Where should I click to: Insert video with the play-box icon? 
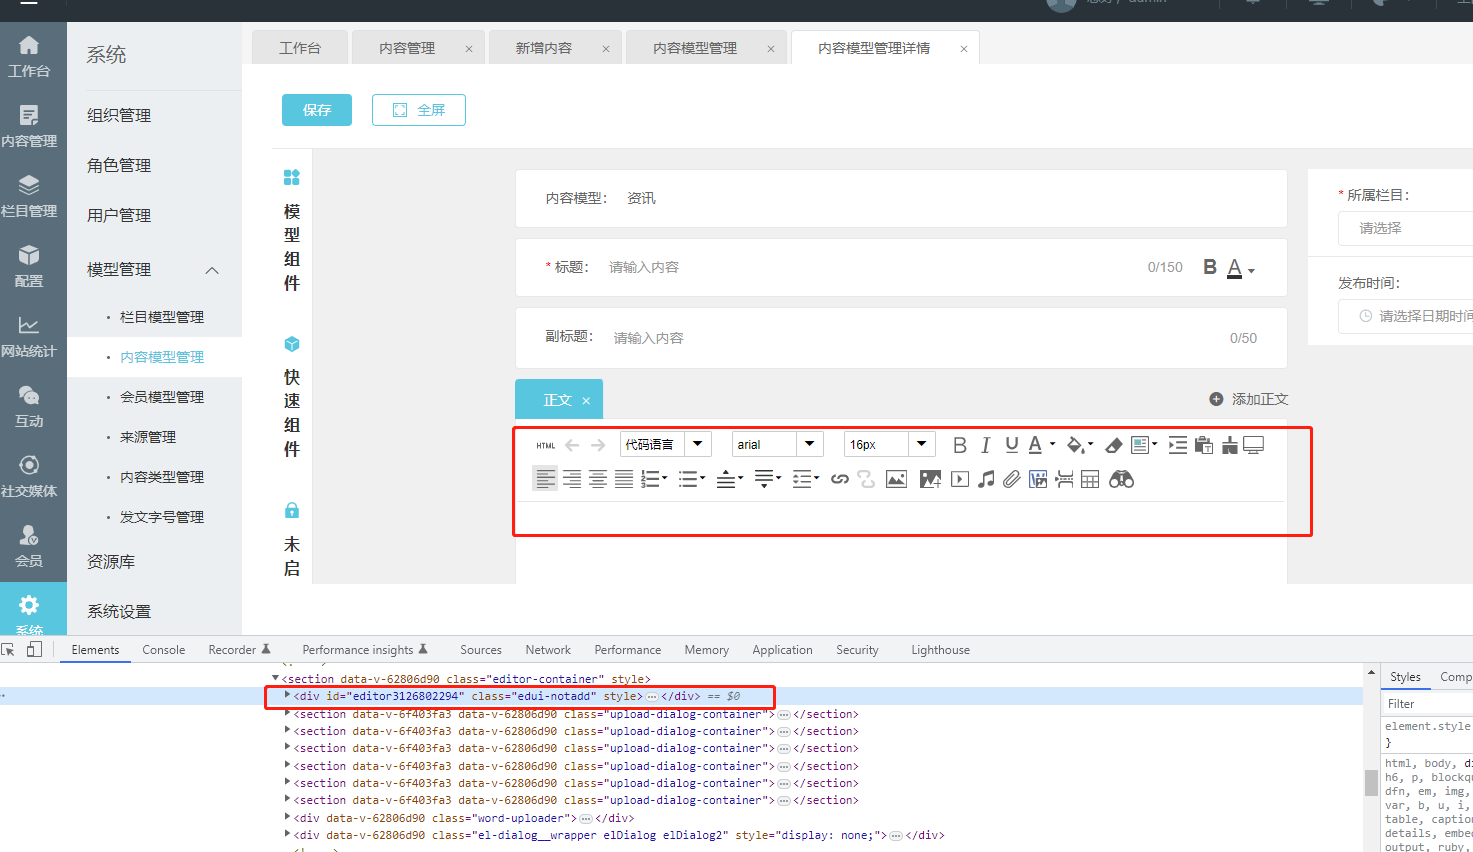(960, 480)
